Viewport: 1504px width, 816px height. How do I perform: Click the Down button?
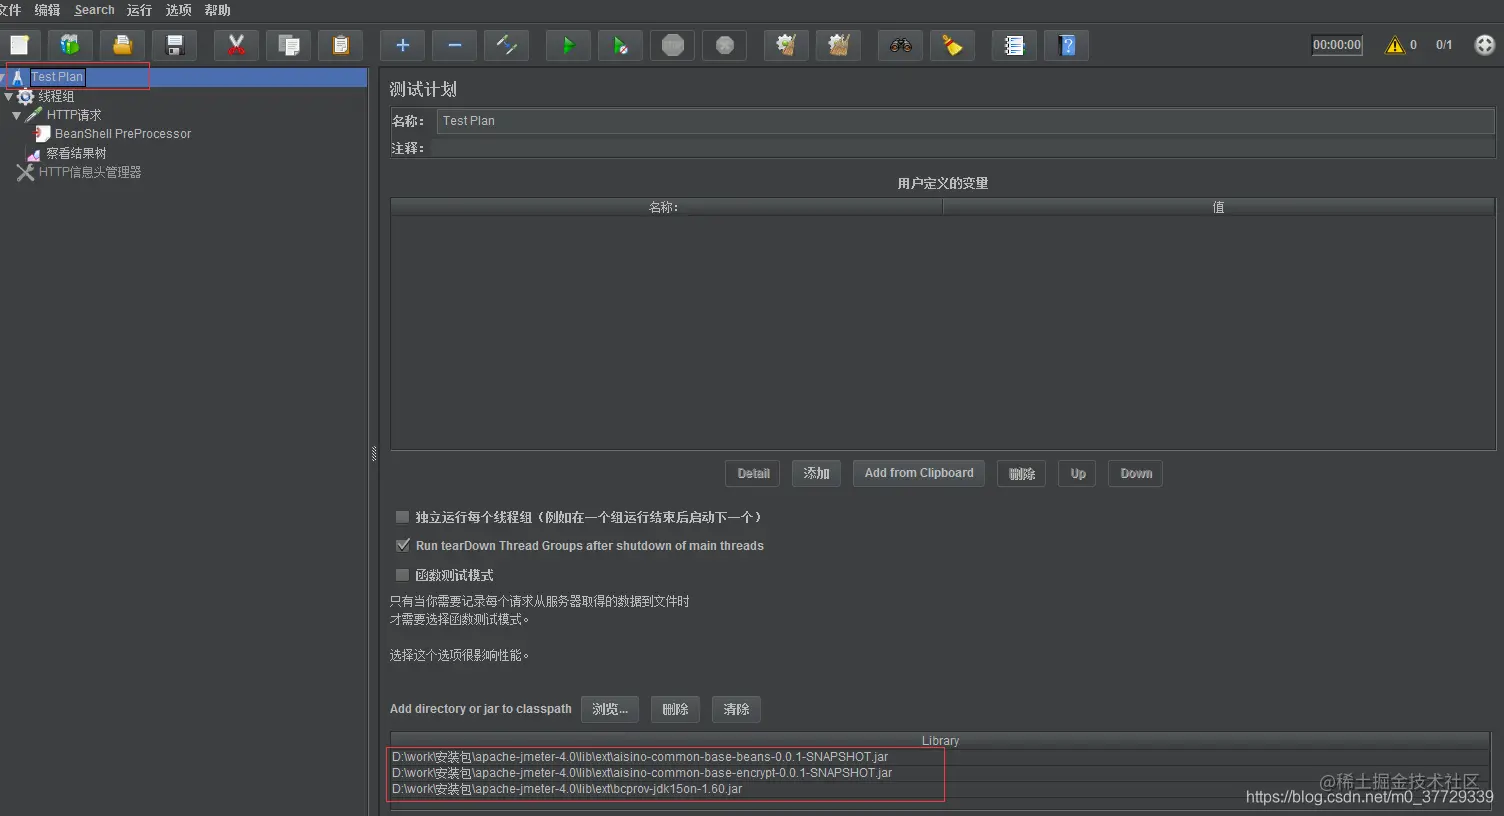(1135, 474)
